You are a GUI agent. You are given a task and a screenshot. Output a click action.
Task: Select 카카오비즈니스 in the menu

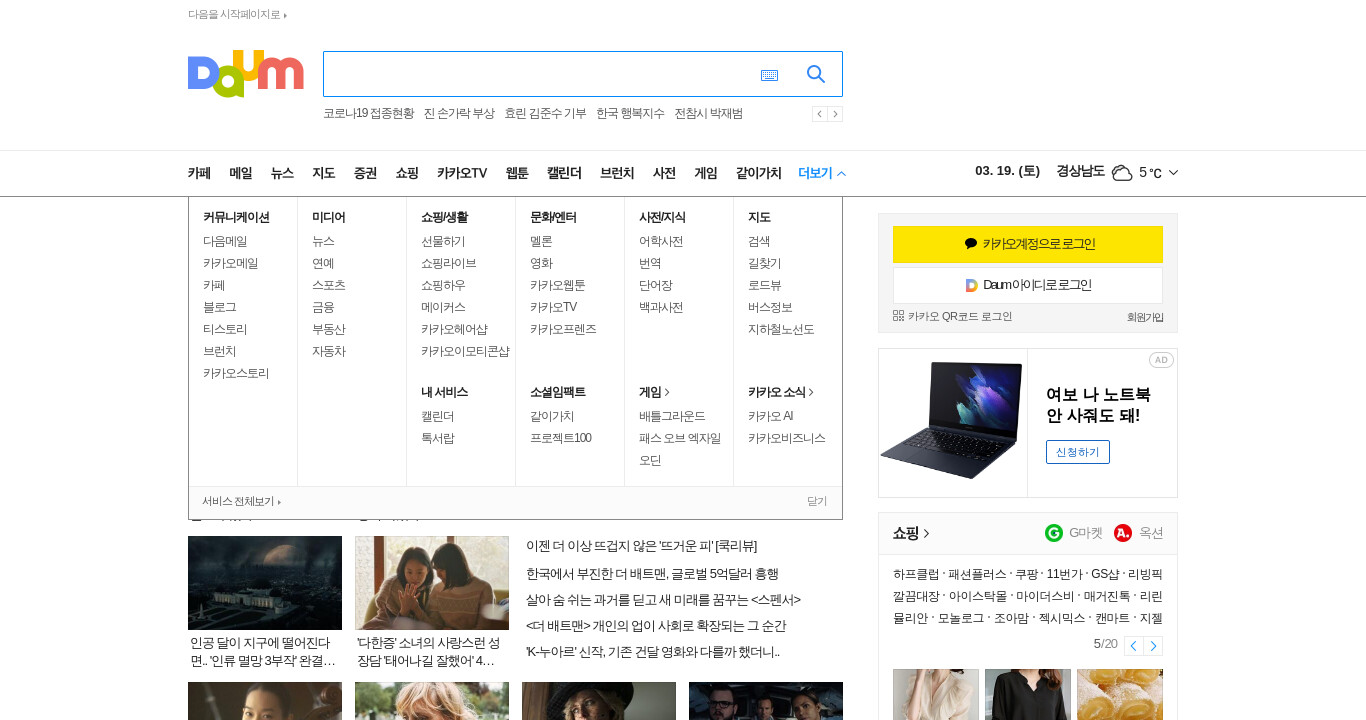tap(787, 438)
